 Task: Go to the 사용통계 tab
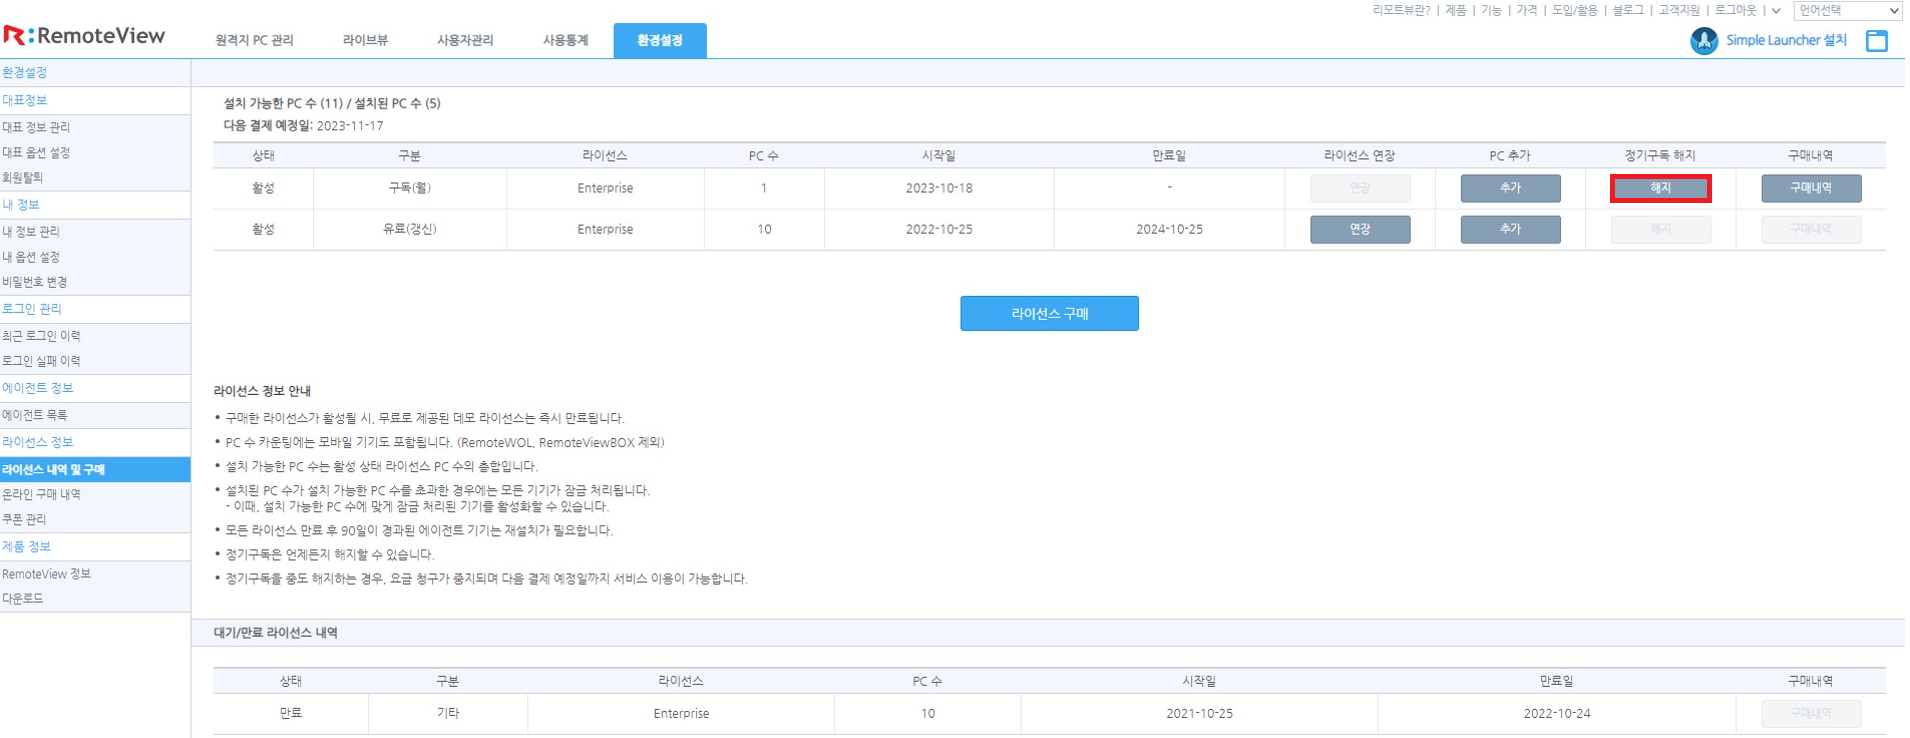pyautogui.click(x=565, y=41)
